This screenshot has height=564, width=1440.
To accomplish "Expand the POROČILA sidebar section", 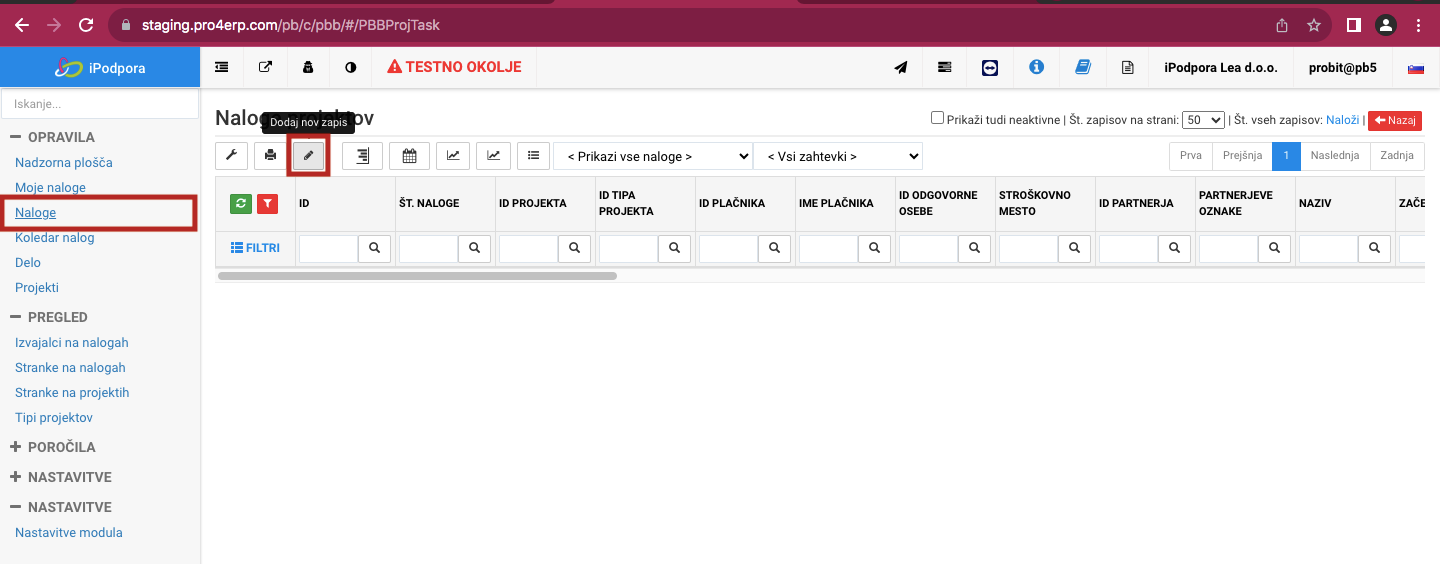I will click(53, 447).
